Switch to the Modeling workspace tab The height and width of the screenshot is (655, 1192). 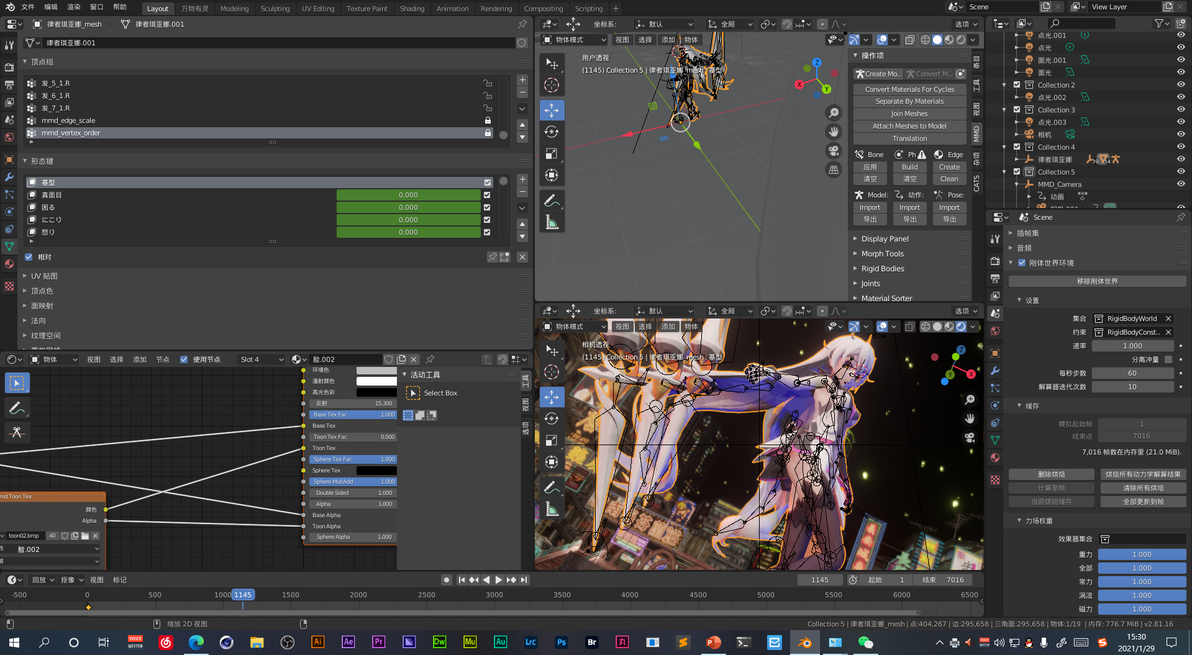pos(234,8)
